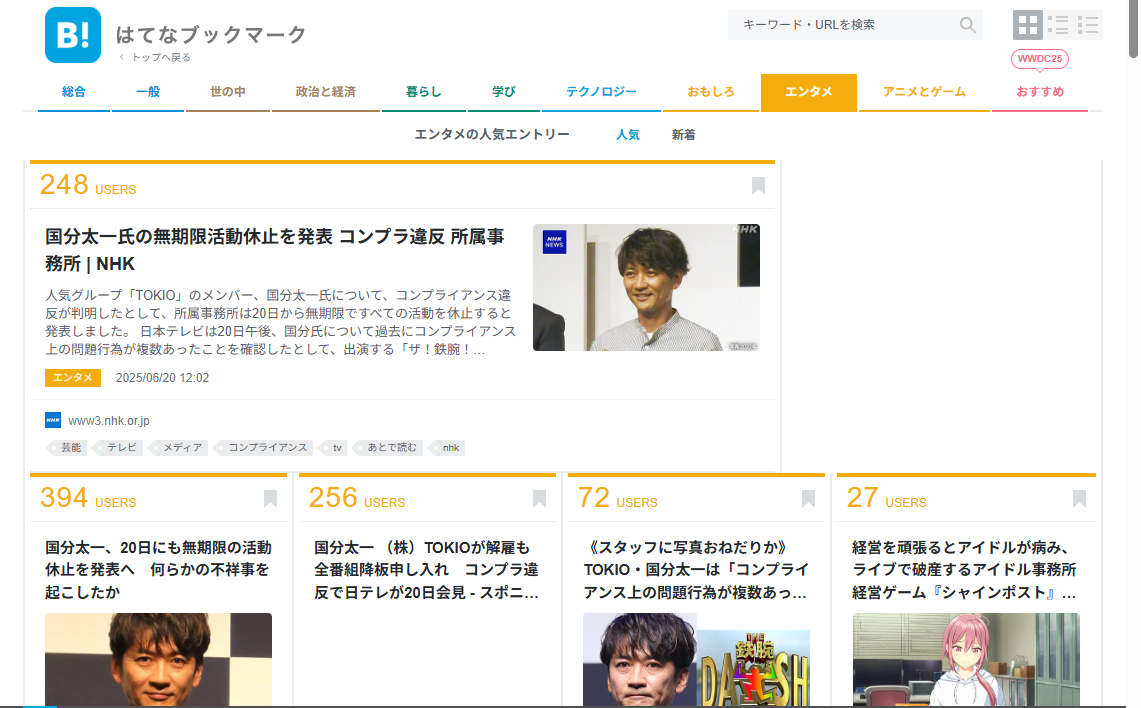Bookmark the 256 users entry
The width and height of the screenshot is (1141, 708).
(539, 499)
